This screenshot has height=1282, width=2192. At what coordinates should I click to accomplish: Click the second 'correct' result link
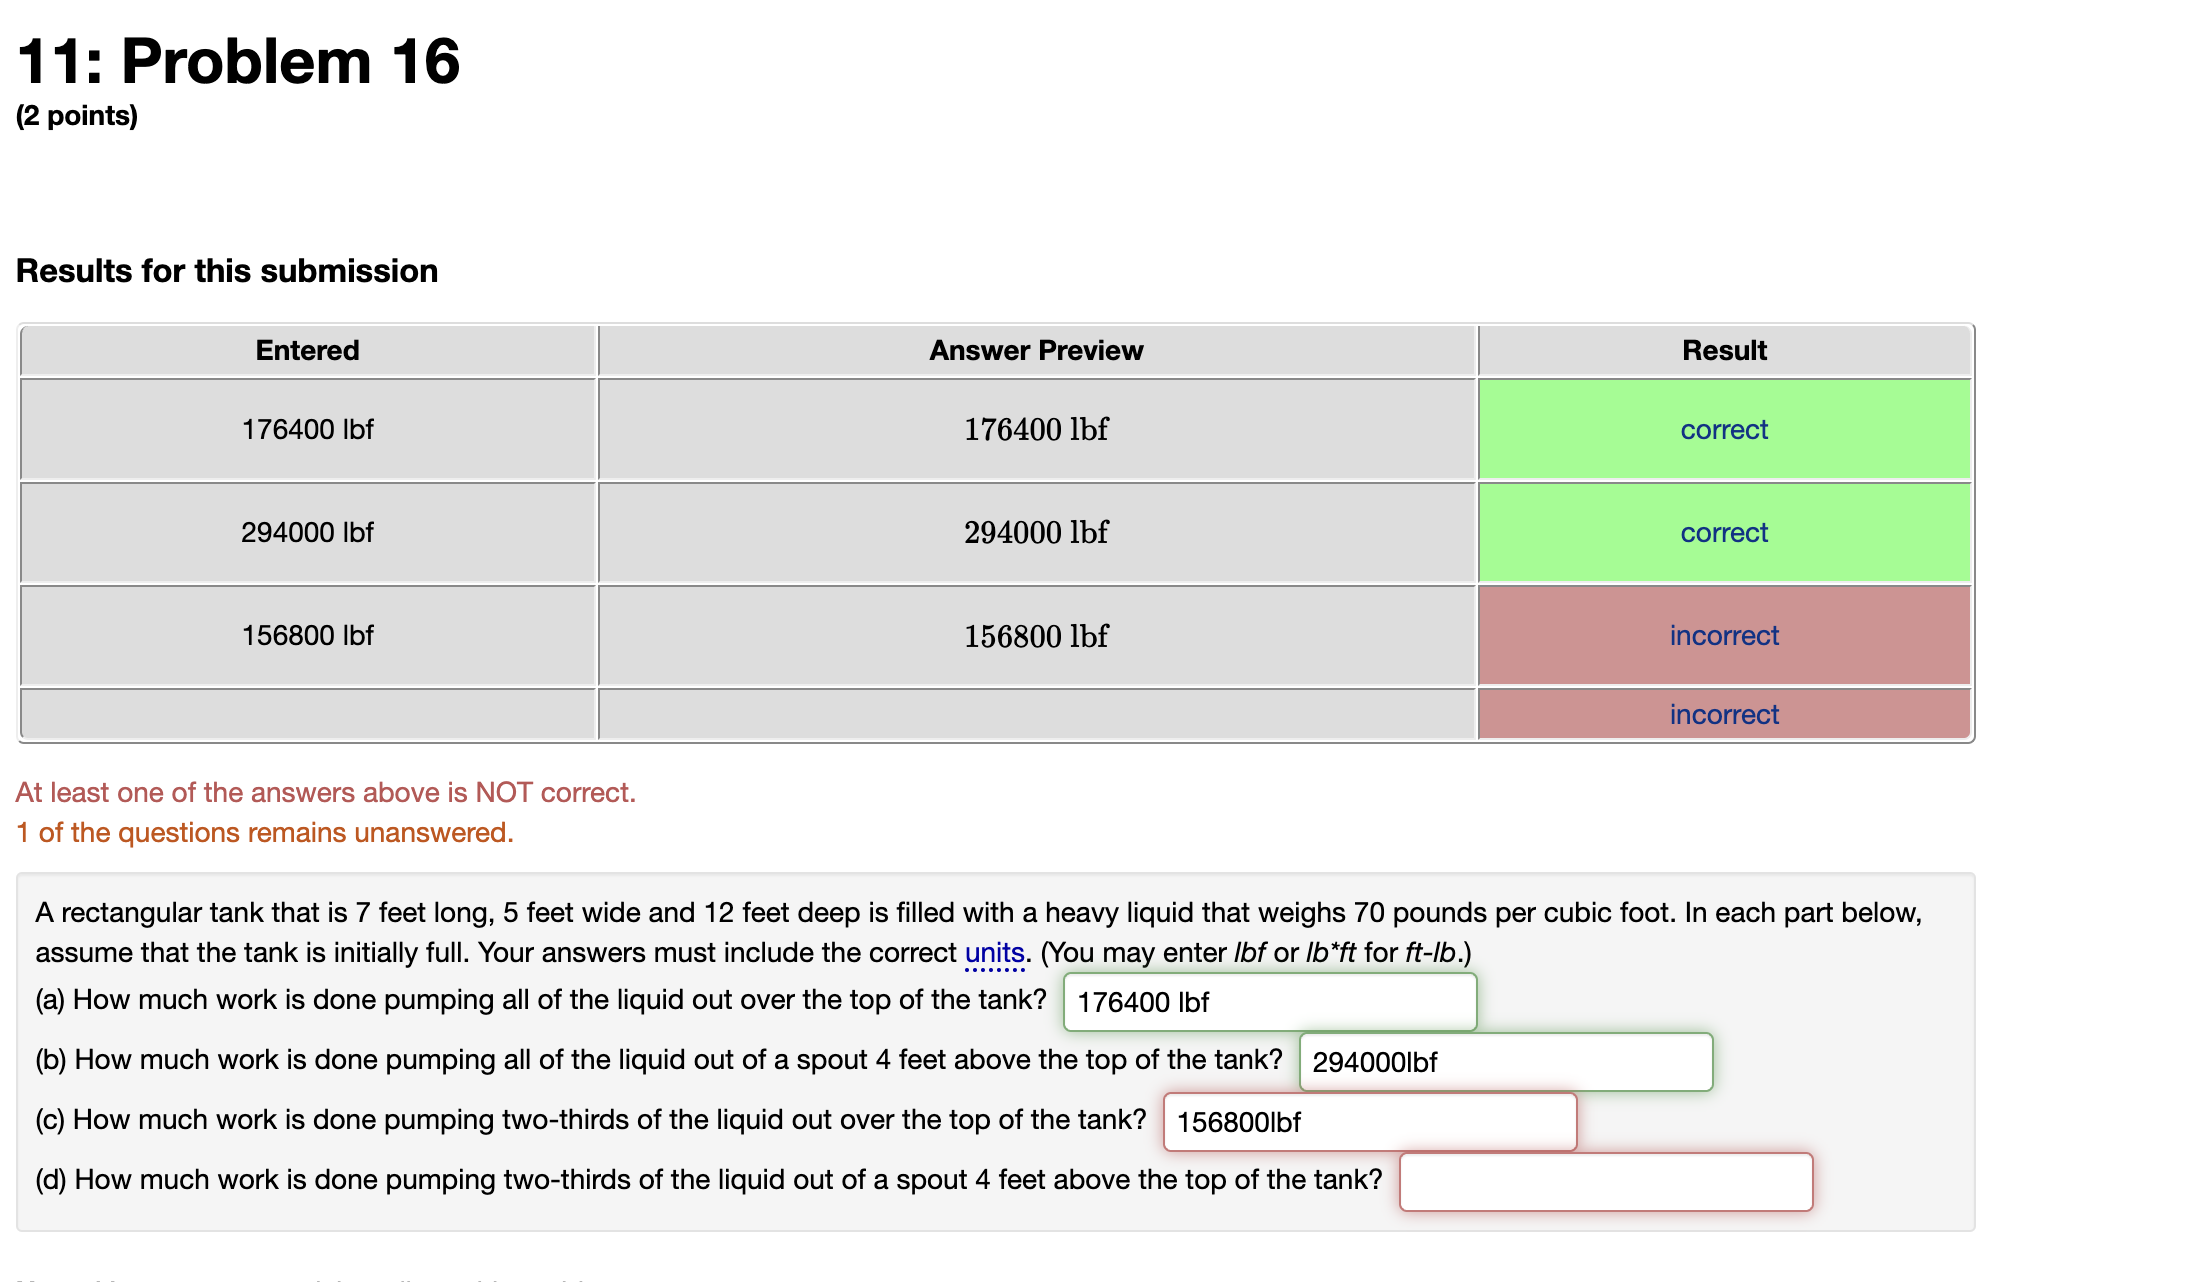click(x=1723, y=533)
